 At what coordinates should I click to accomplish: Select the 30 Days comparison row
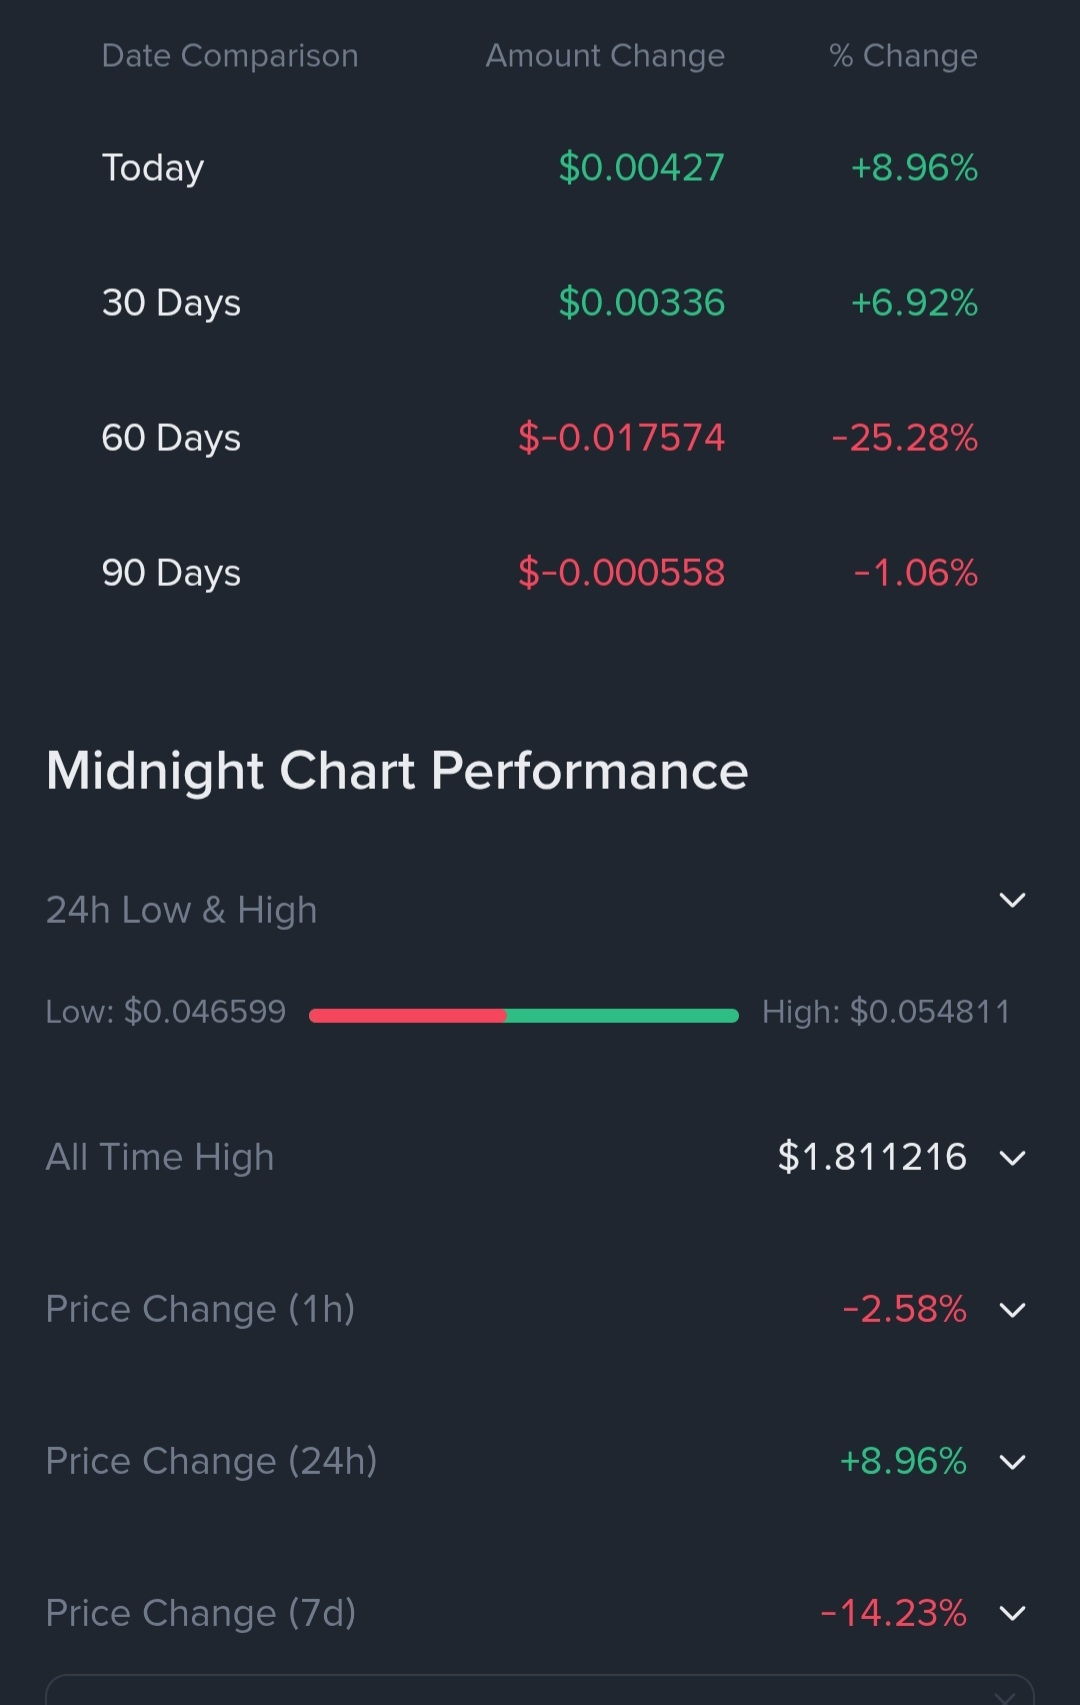coord(540,303)
